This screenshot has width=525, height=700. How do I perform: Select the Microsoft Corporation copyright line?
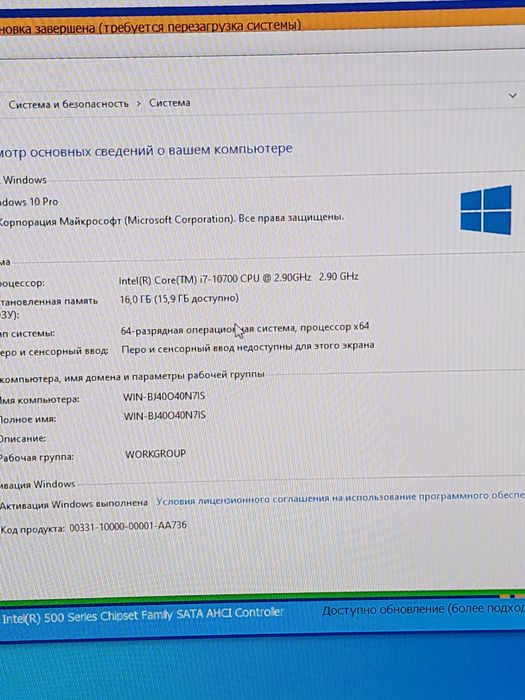coord(172,220)
